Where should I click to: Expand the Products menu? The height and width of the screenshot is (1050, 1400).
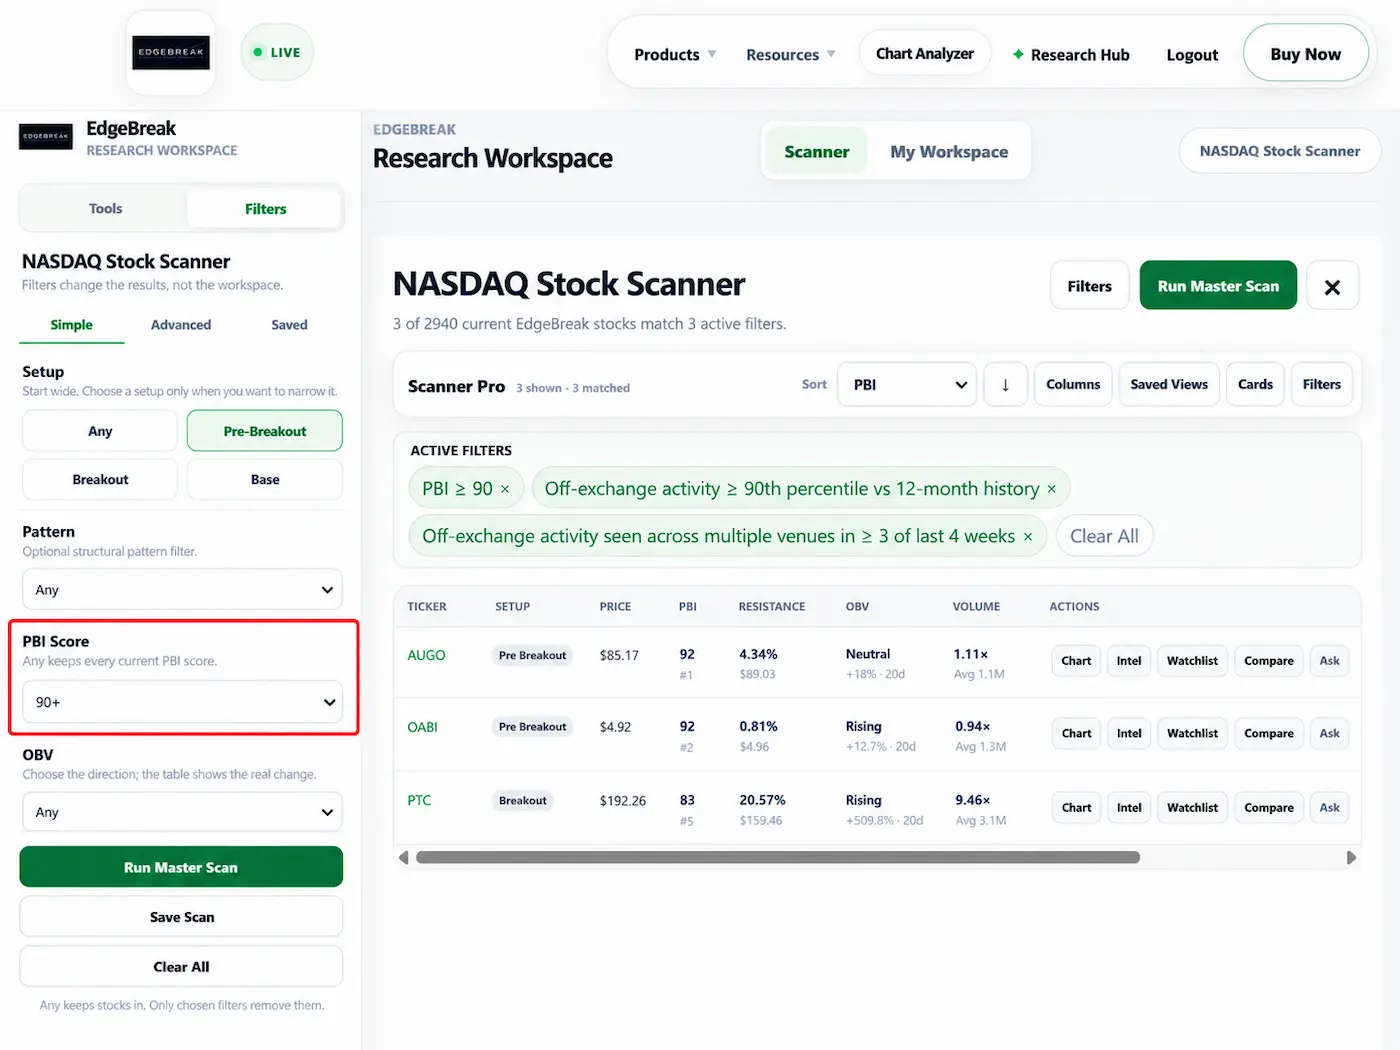(x=675, y=54)
